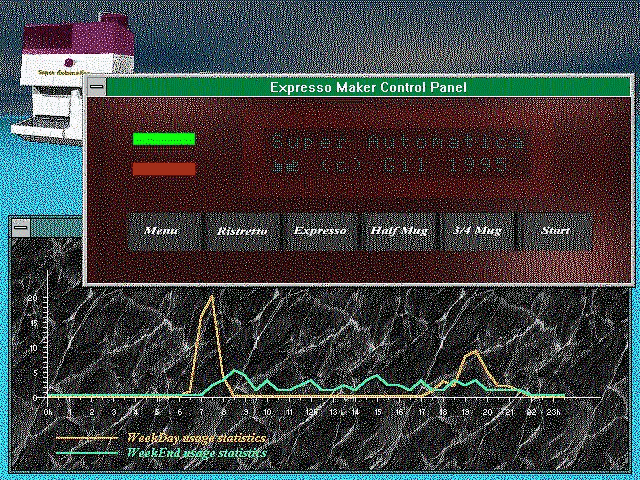Pick the Half Mug size button
640x480 pixels.
399,231
